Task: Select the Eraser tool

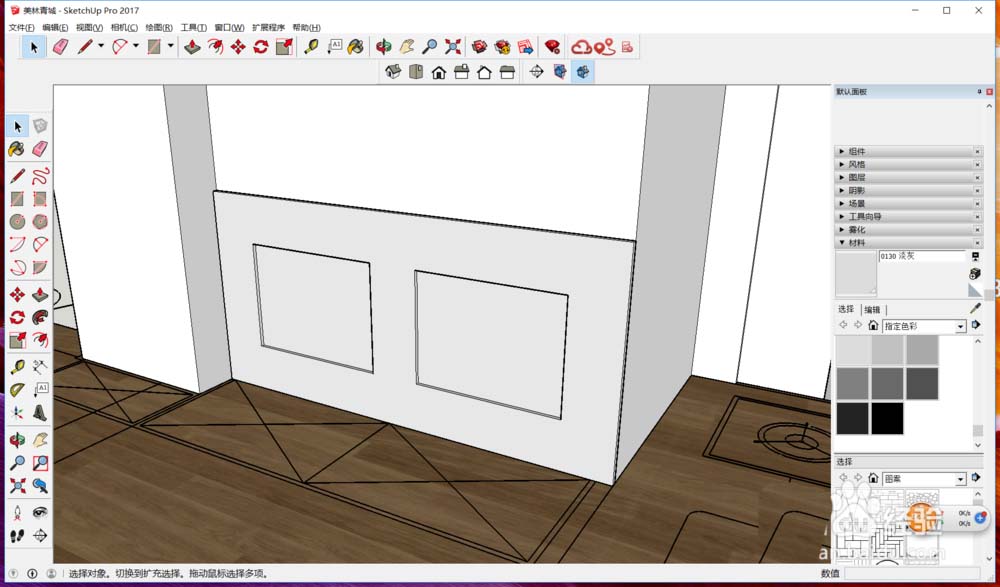Action: coord(38,148)
